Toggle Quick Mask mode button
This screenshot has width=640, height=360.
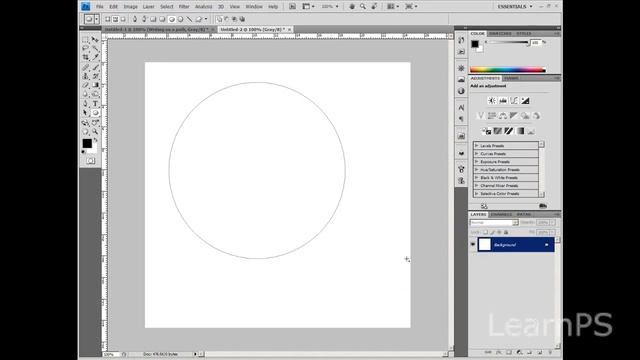click(91, 161)
